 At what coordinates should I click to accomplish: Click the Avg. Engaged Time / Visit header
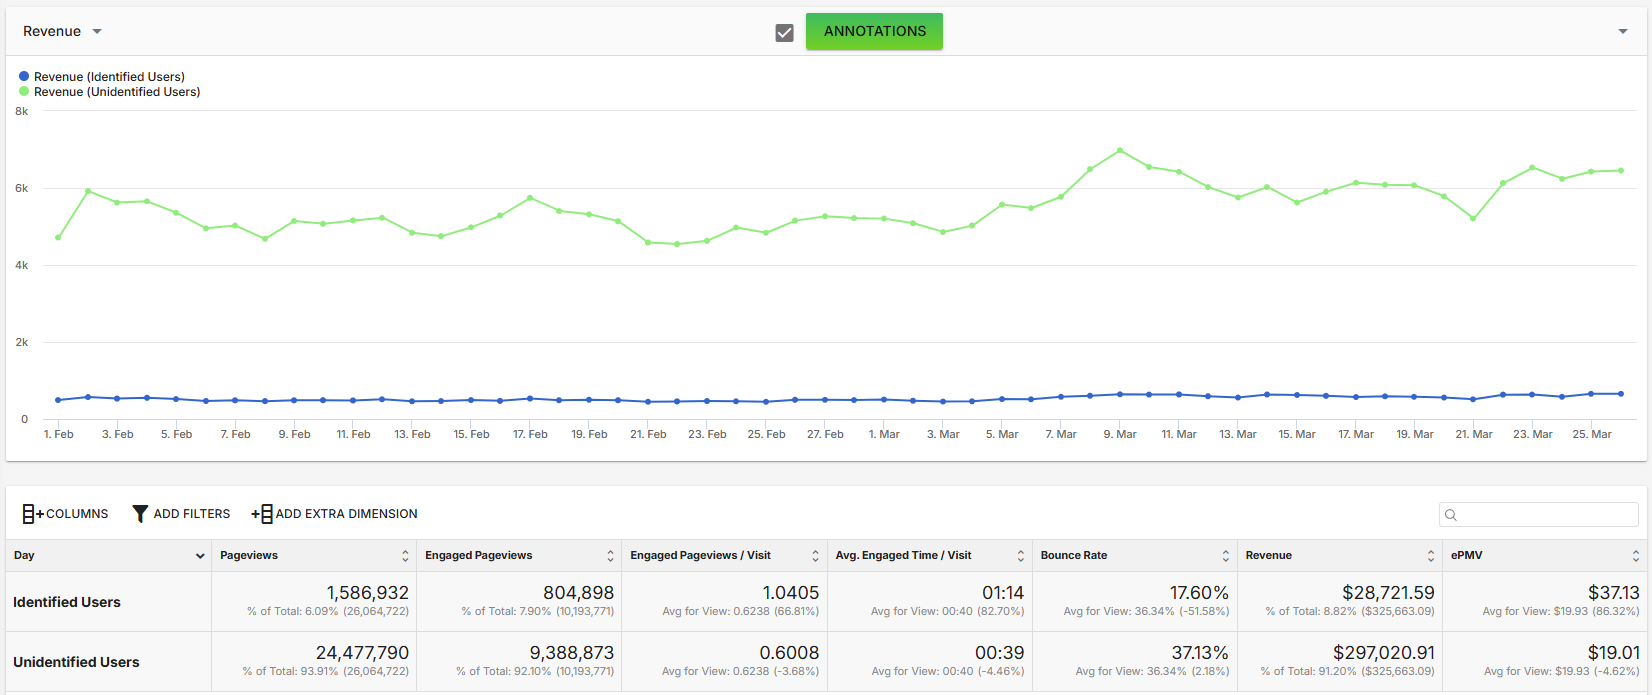pos(903,555)
